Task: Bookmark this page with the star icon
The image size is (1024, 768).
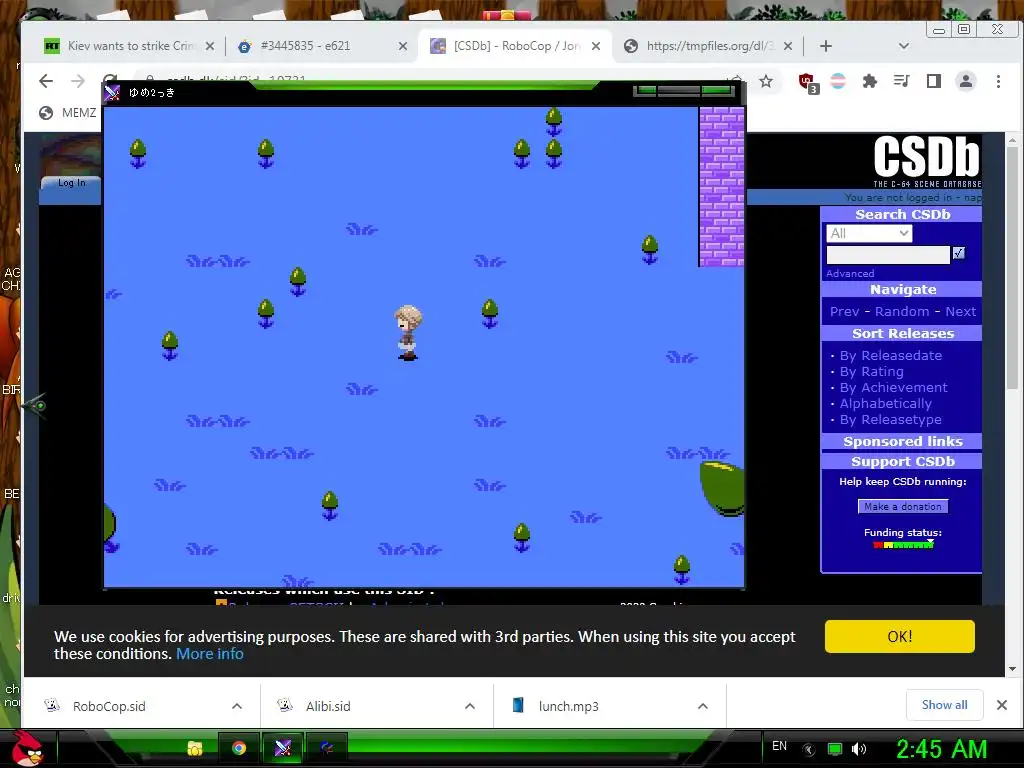Action: click(766, 81)
